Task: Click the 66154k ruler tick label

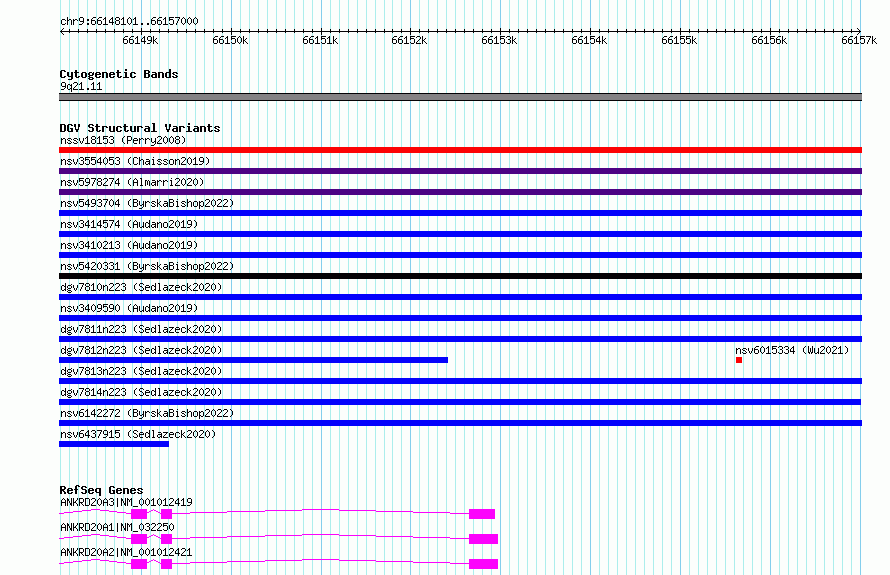Action: [589, 40]
